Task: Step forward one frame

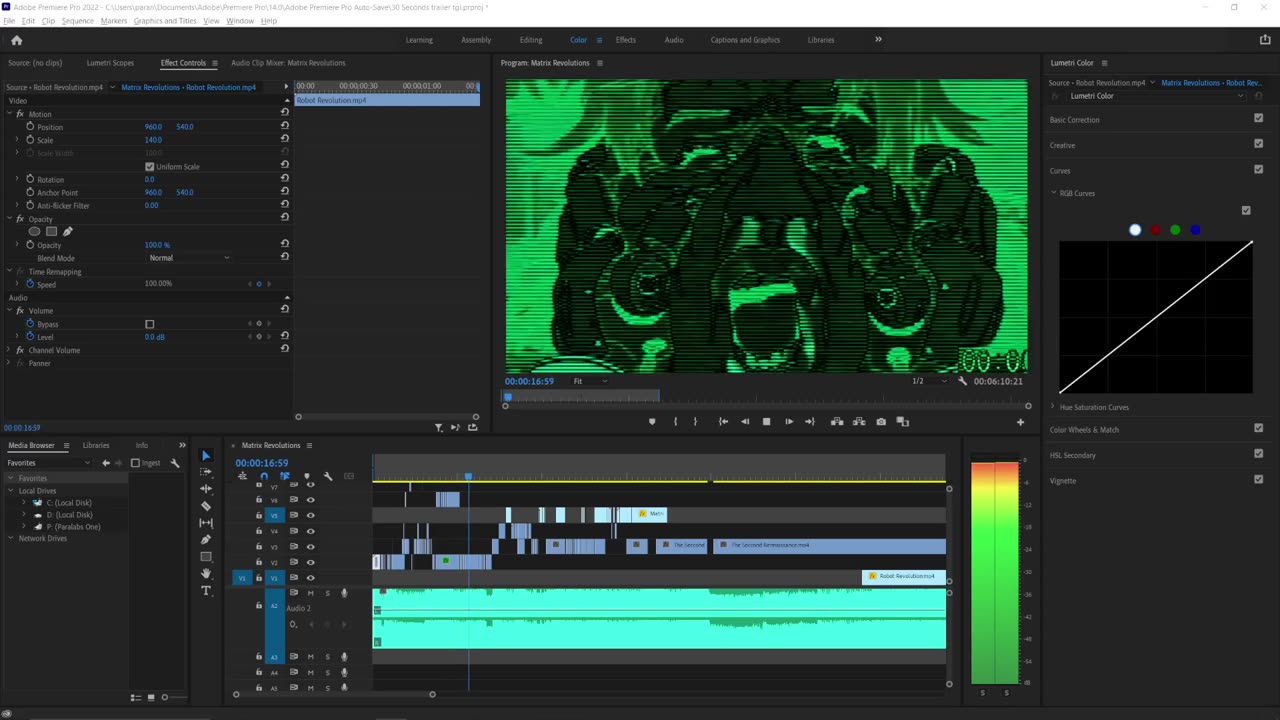Action: click(x=788, y=422)
